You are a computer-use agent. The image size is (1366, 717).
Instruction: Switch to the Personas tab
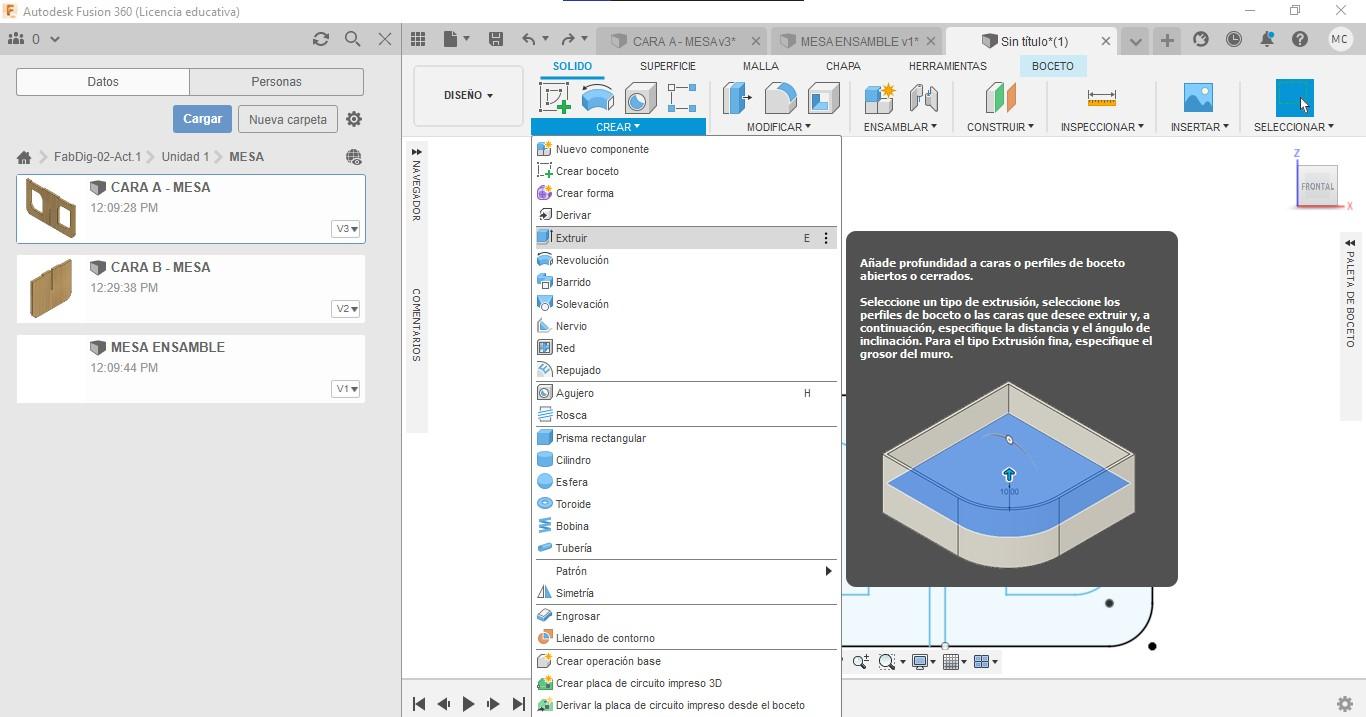pyautogui.click(x=276, y=82)
